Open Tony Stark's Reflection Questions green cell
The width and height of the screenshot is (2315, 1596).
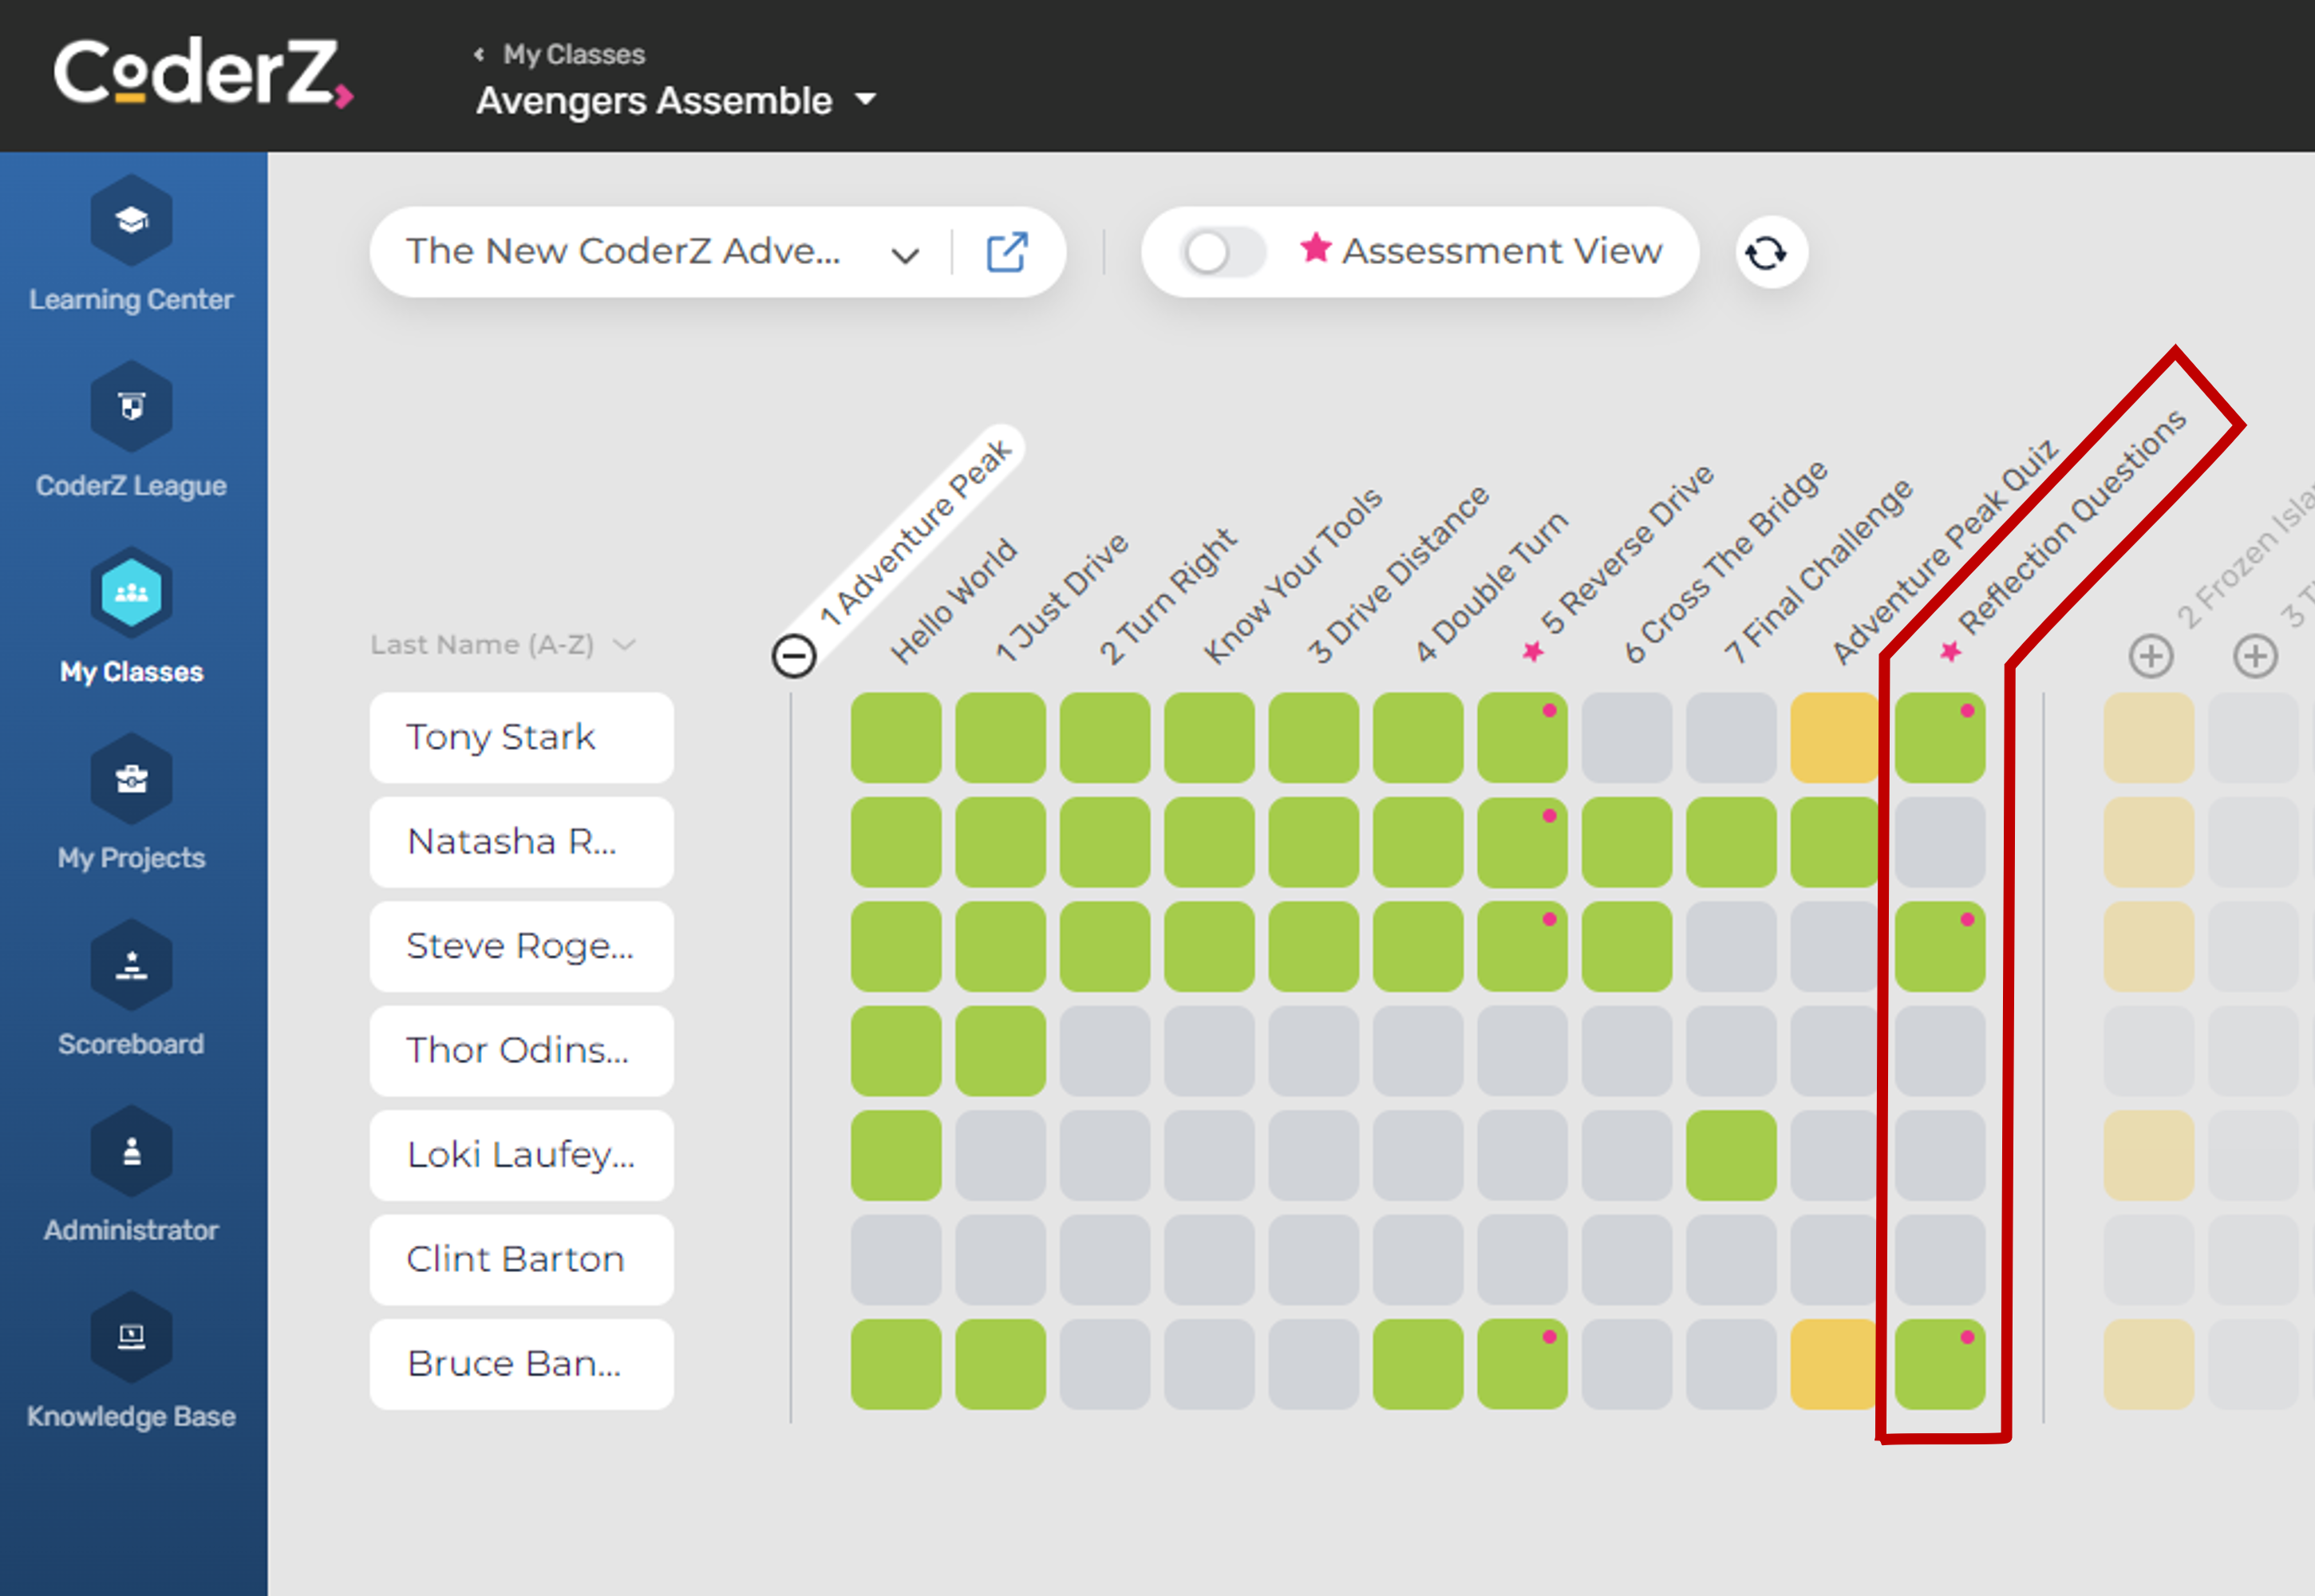tap(1940, 737)
